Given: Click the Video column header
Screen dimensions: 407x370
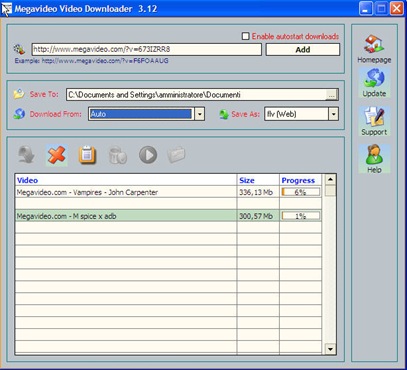Looking at the screenshot, I should pos(126,180).
